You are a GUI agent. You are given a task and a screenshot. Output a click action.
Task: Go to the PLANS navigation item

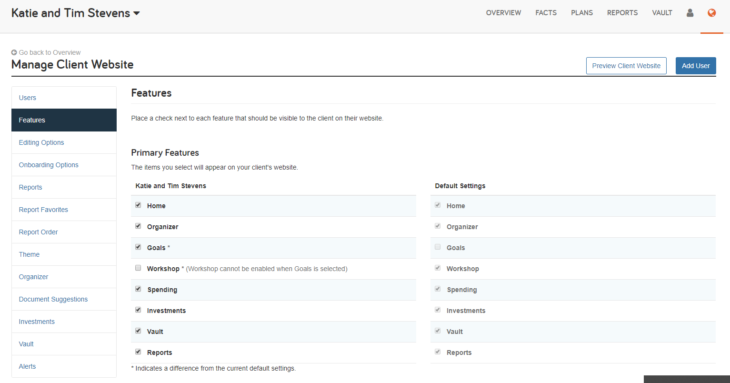point(582,13)
